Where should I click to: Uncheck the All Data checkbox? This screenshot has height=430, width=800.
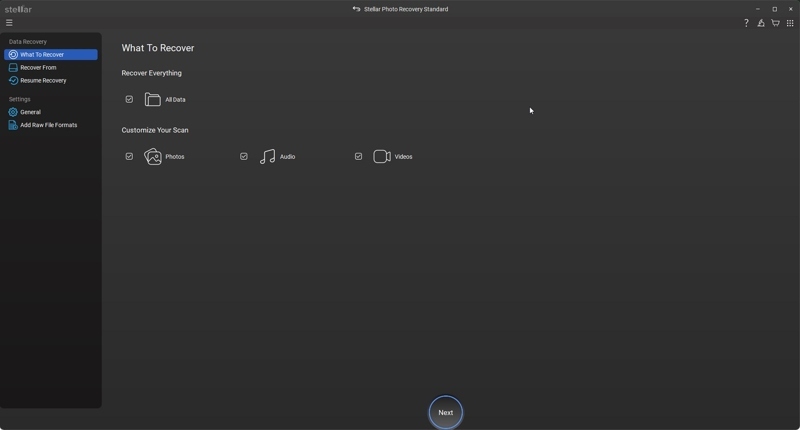(129, 100)
